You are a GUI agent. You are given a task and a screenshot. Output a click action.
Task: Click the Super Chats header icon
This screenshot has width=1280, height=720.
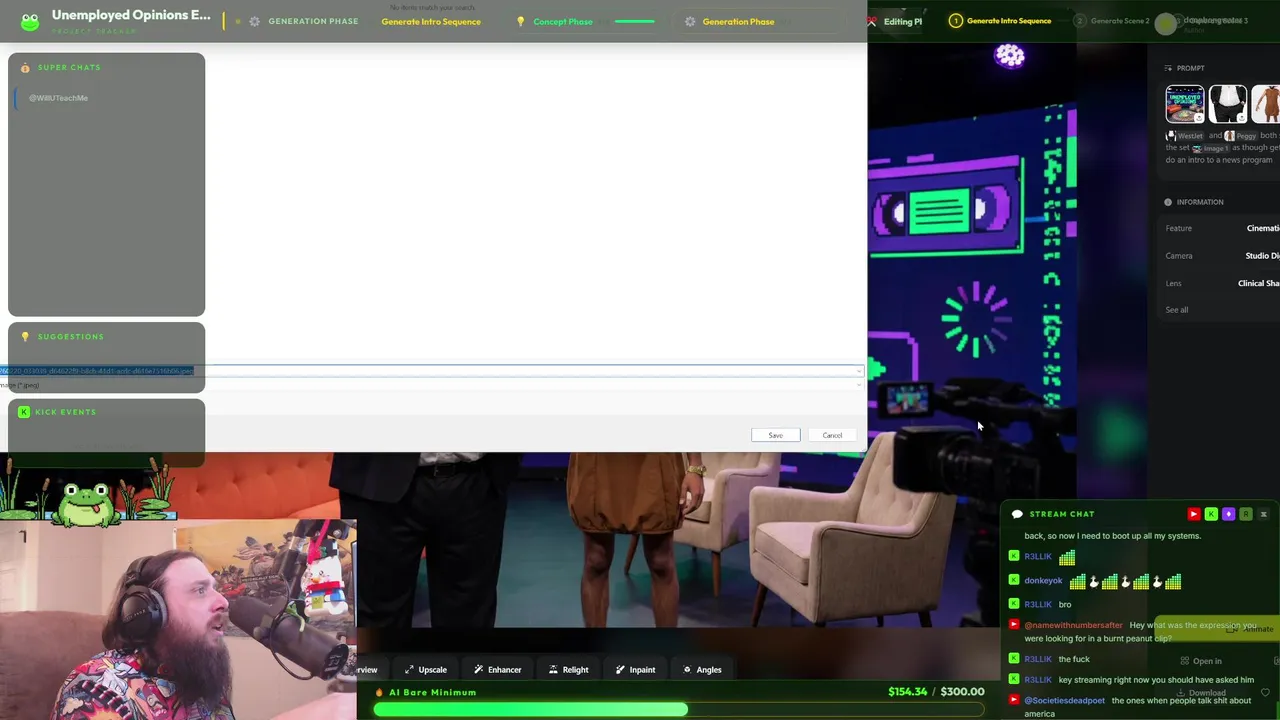[25, 68]
